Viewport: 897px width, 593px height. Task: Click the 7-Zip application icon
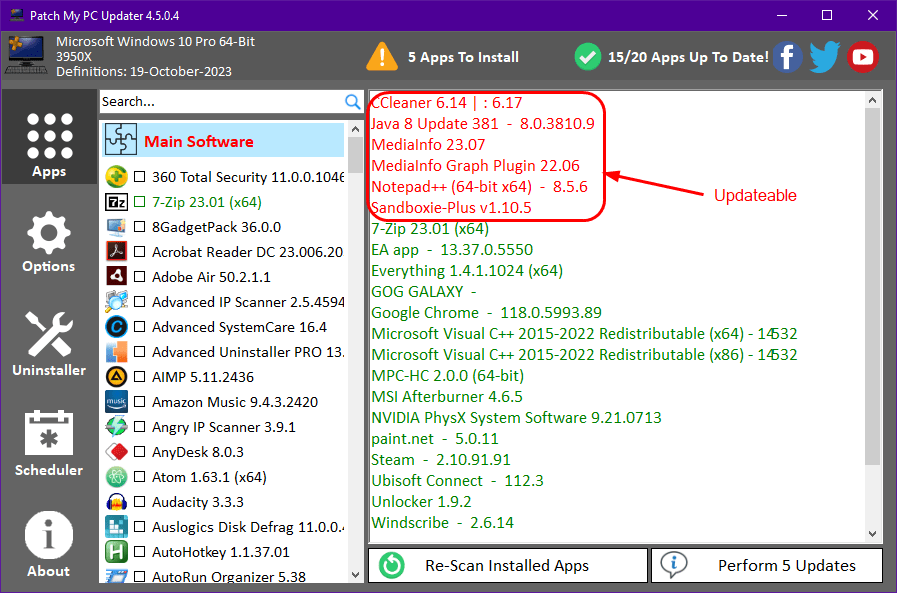[x=114, y=202]
